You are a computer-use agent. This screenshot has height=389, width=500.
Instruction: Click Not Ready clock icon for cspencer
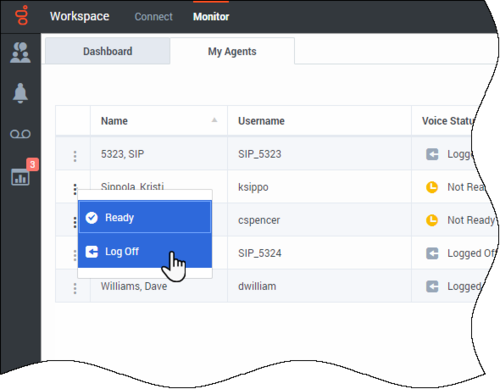pyautogui.click(x=432, y=220)
